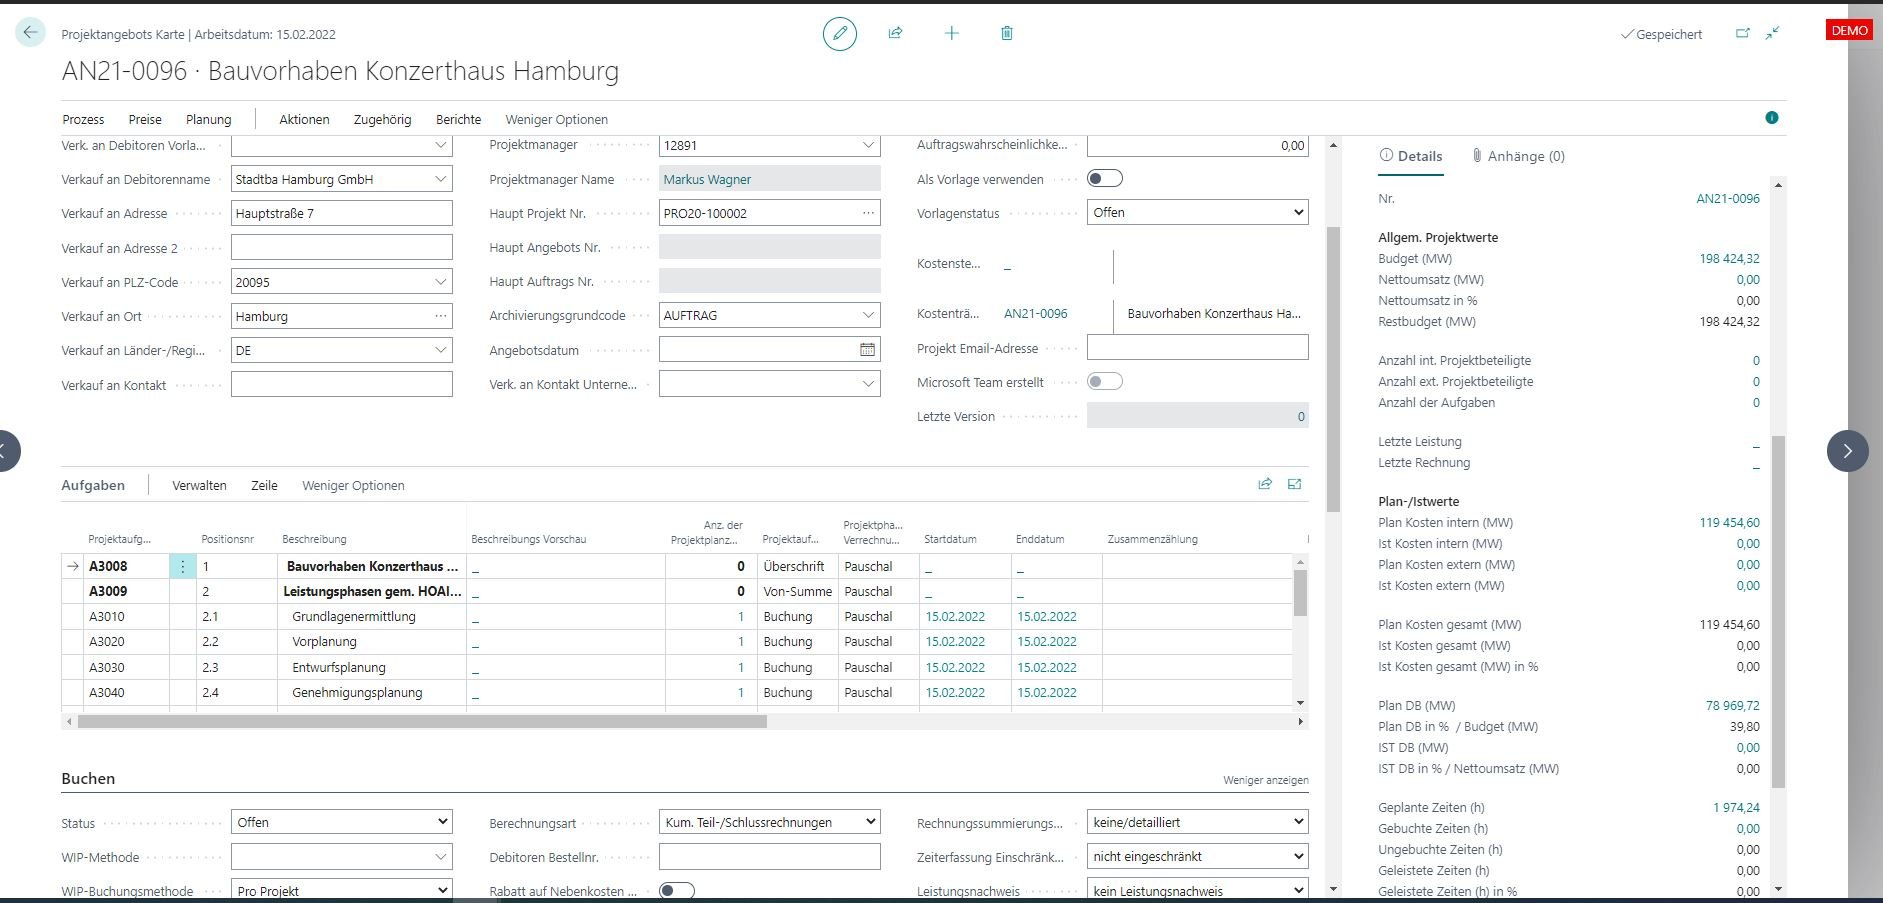Go to next record arrow
Screen dimensions: 1883x903
tap(1847, 451)
